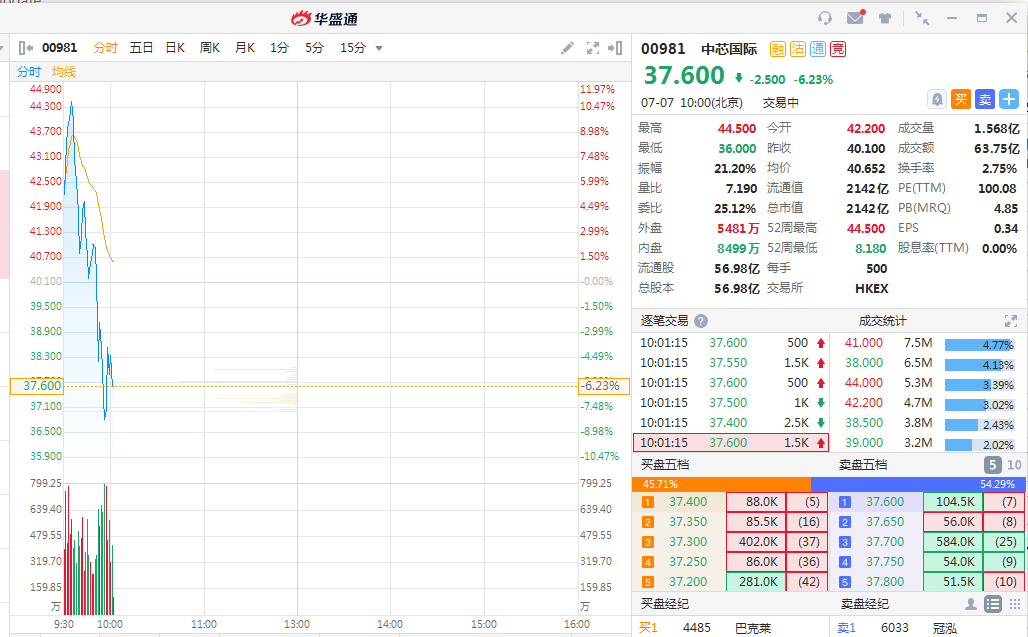Viewport: 1028px width, 637px height.
Task: Open the dropdown arrow after 15分
Action: tap(379, 48)
